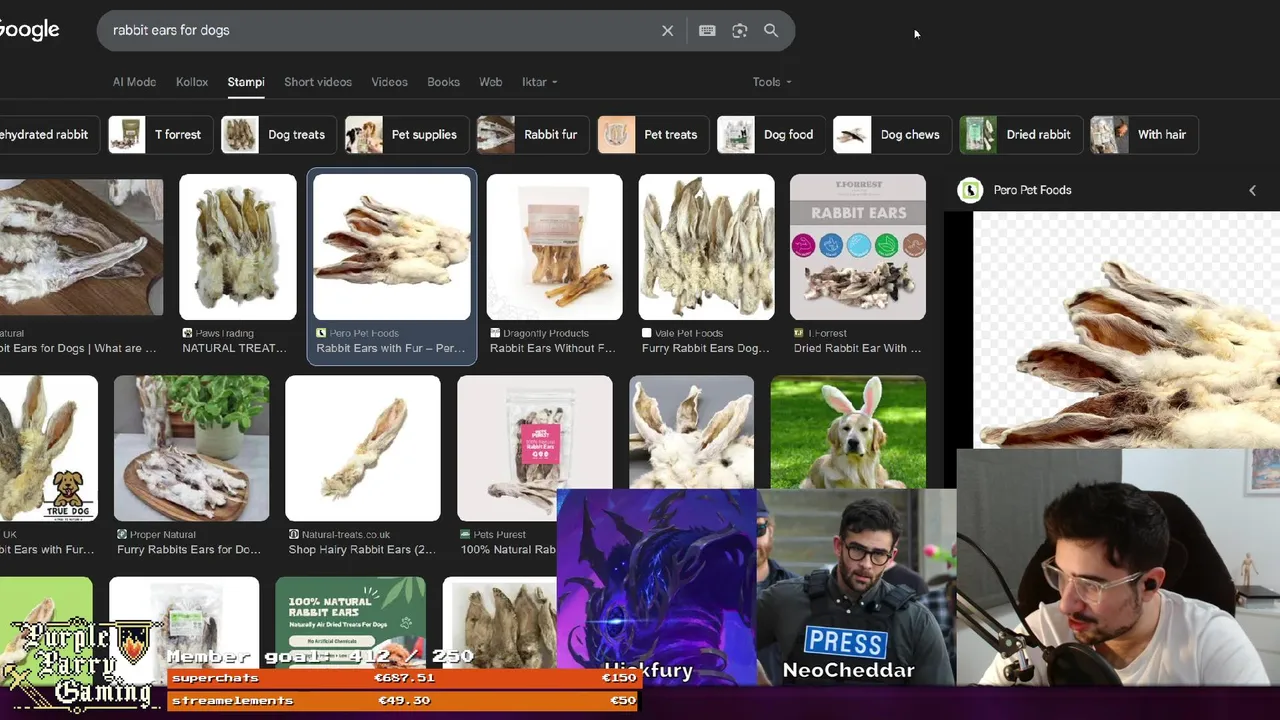Image resolution: width=1280 pixels, height=720 pixels.
Task: Open the Natural-treats.co.uk image result
Action: tap(363, 448)
